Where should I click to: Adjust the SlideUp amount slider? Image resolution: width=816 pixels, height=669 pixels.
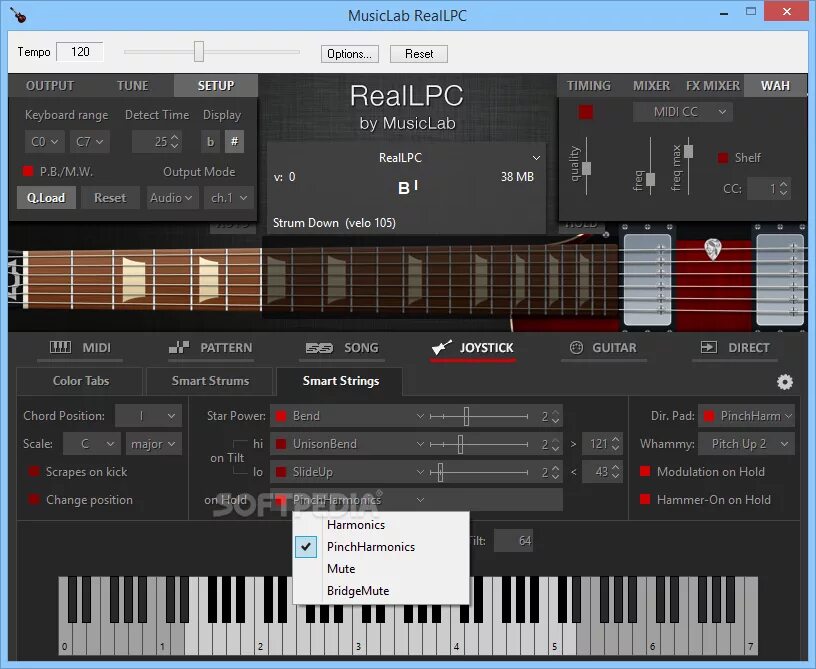[440, 472]
